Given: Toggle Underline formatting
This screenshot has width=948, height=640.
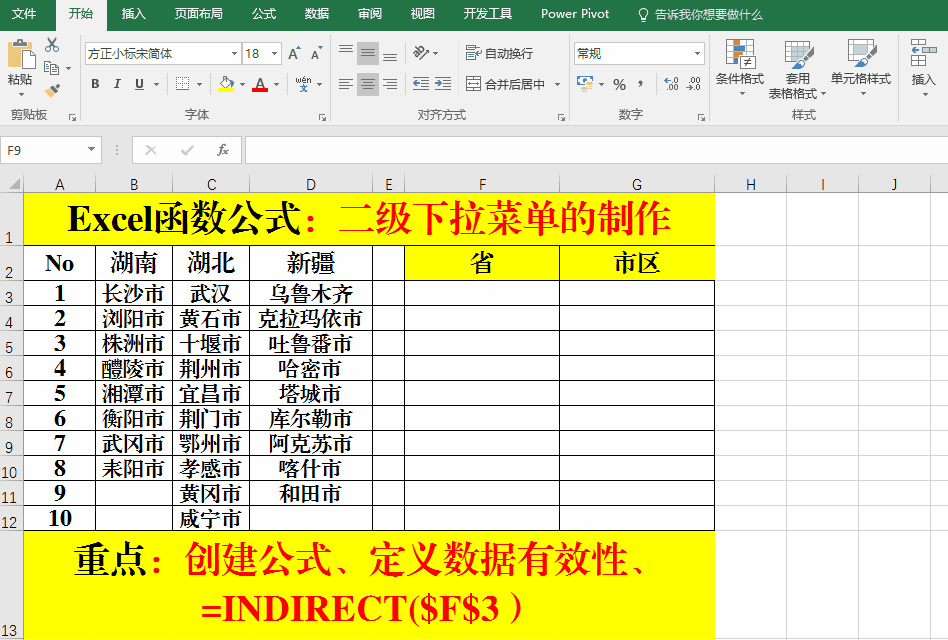Looking at the screenshot, I should [139, 84].
